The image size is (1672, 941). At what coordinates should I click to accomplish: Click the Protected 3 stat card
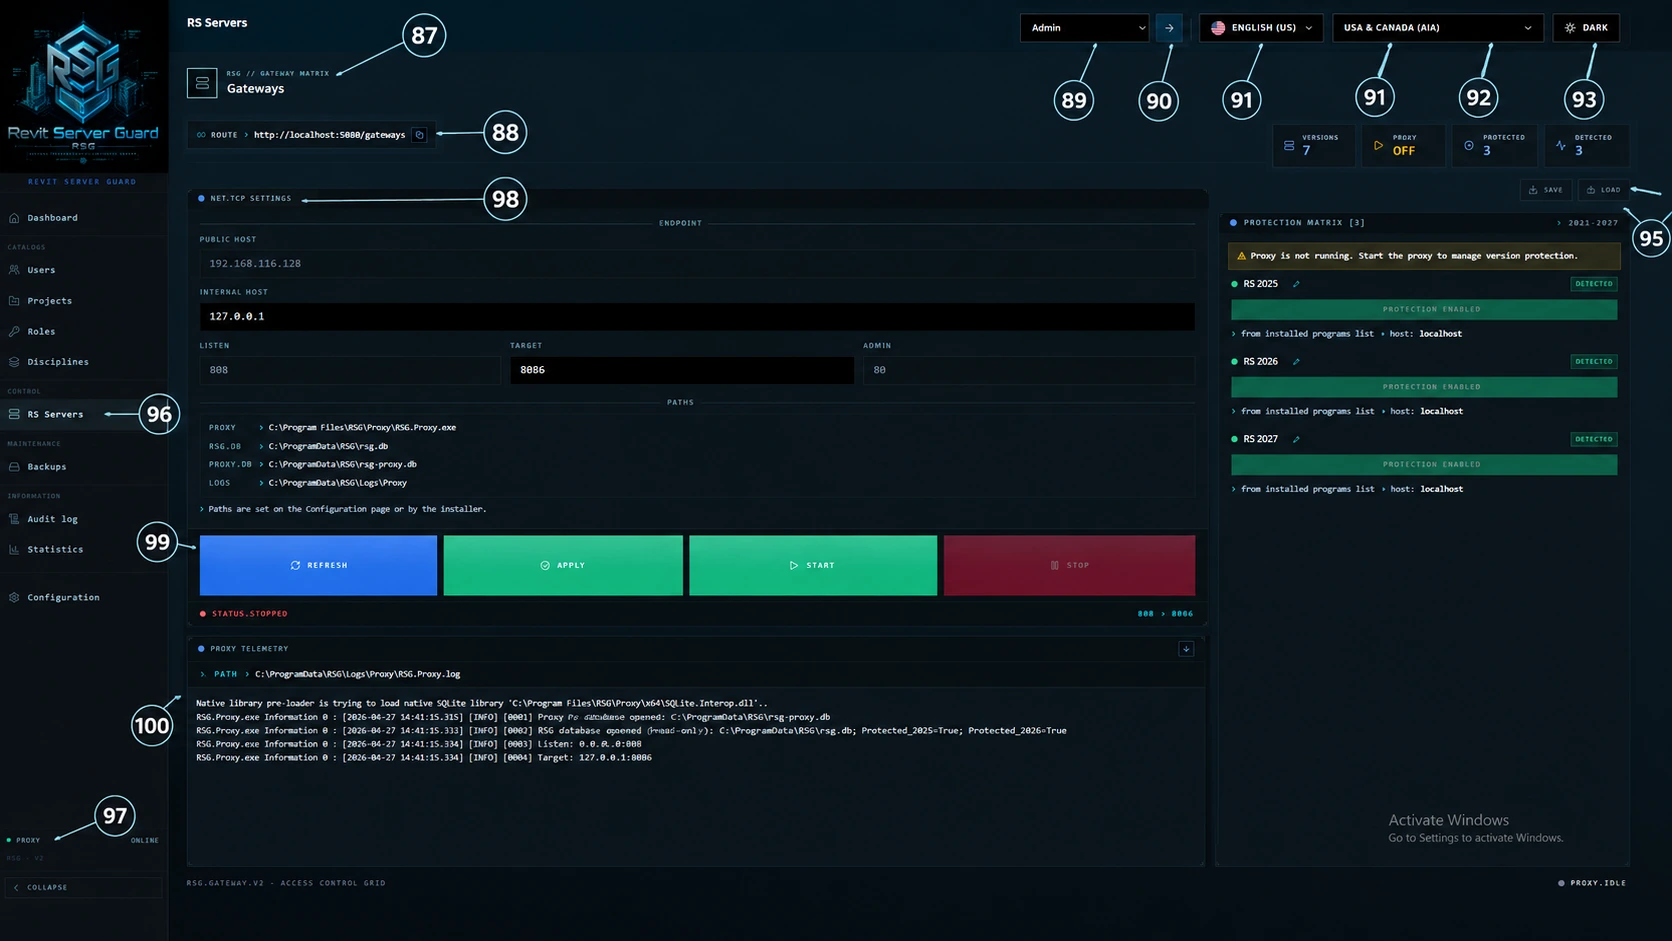click(x=1494, y=145)
